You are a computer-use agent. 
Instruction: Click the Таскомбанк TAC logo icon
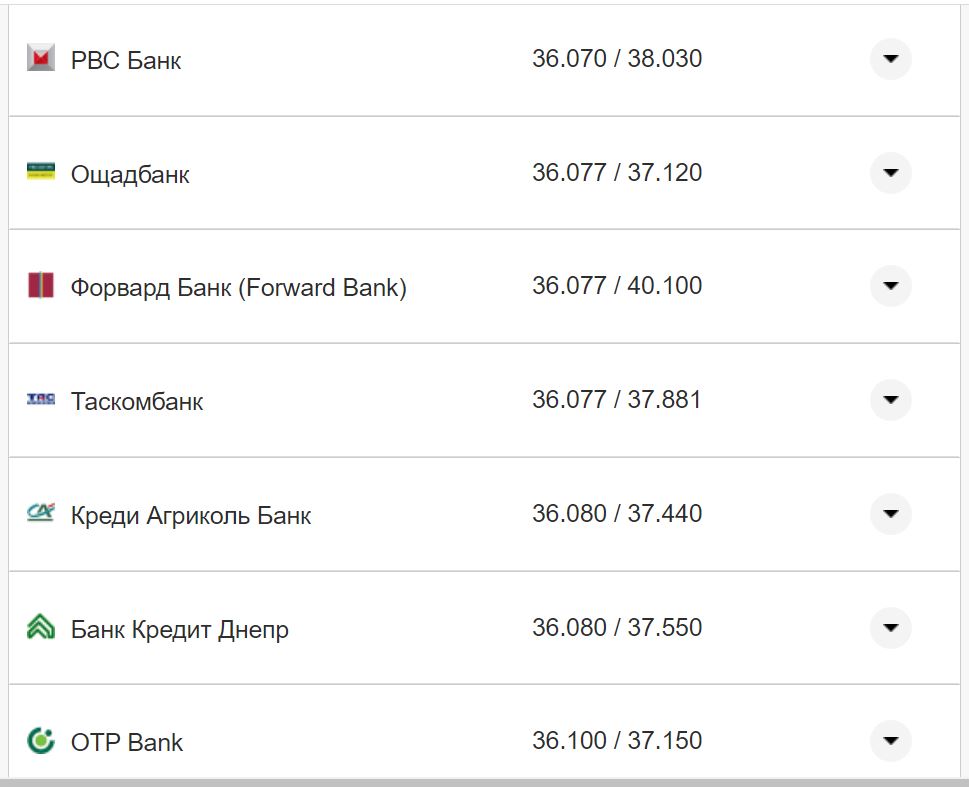click(x=40, y=400)
